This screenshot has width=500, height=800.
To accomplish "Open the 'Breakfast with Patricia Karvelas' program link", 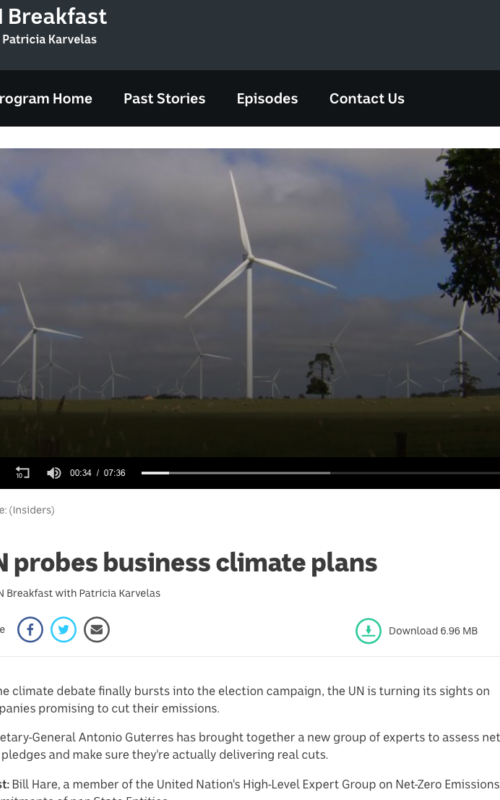I will [x=80, y=593].
